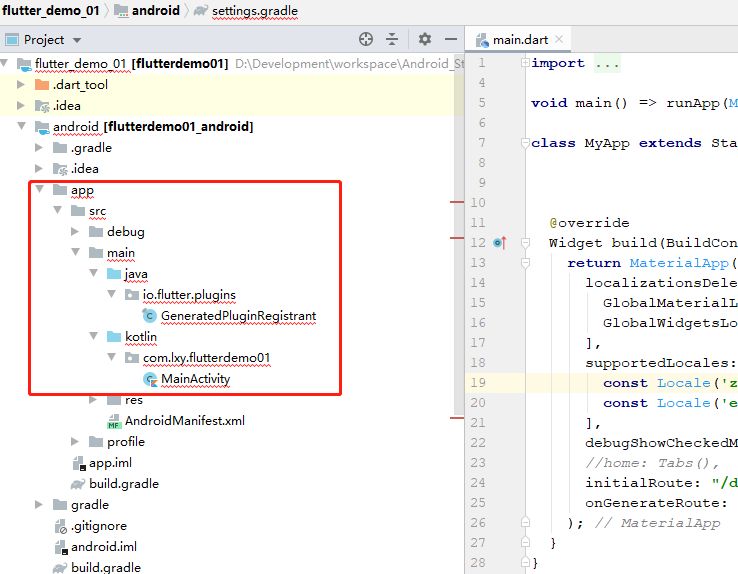Image resolution: width=738 pixels, height=574 pixels.
Task: Select build.gradle under app folder
Action: [124, 484]
